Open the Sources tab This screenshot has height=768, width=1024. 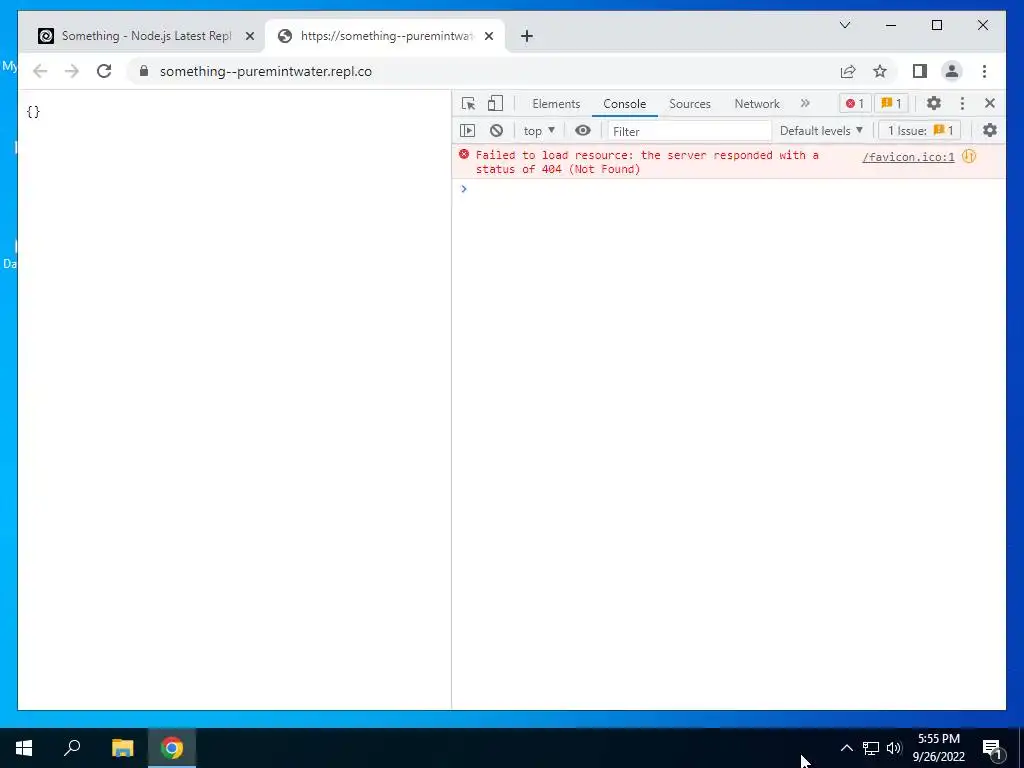(690, 104)
